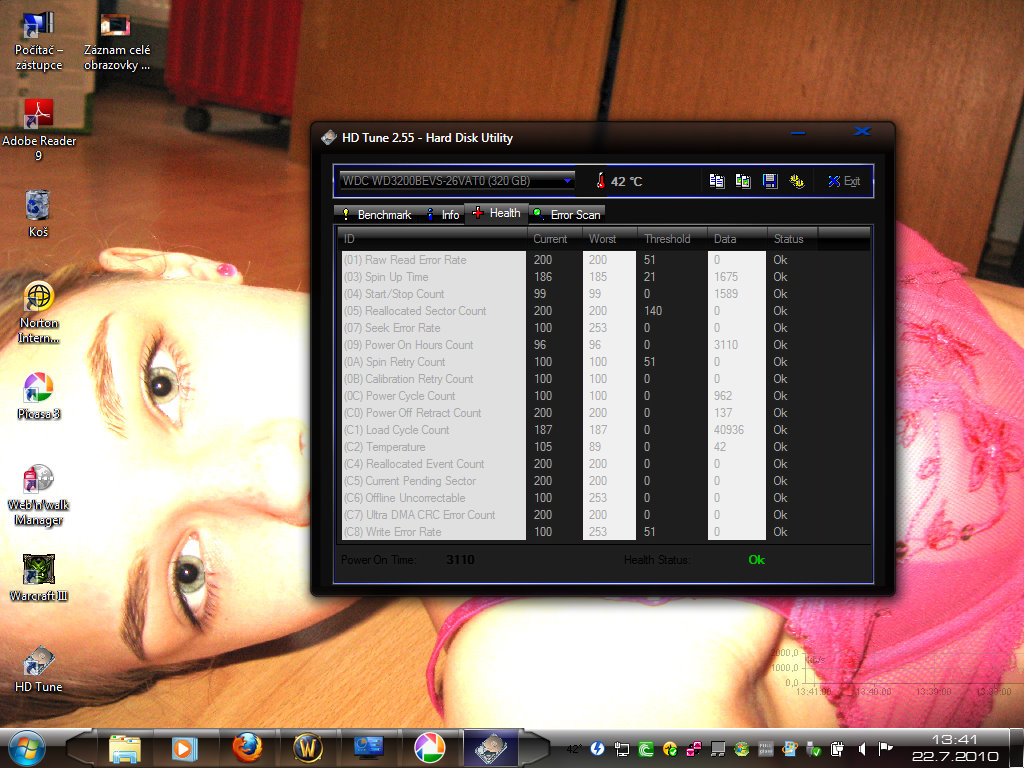Switch to the Error Scan tab
Screen dimensions: 1024x768
567,215
